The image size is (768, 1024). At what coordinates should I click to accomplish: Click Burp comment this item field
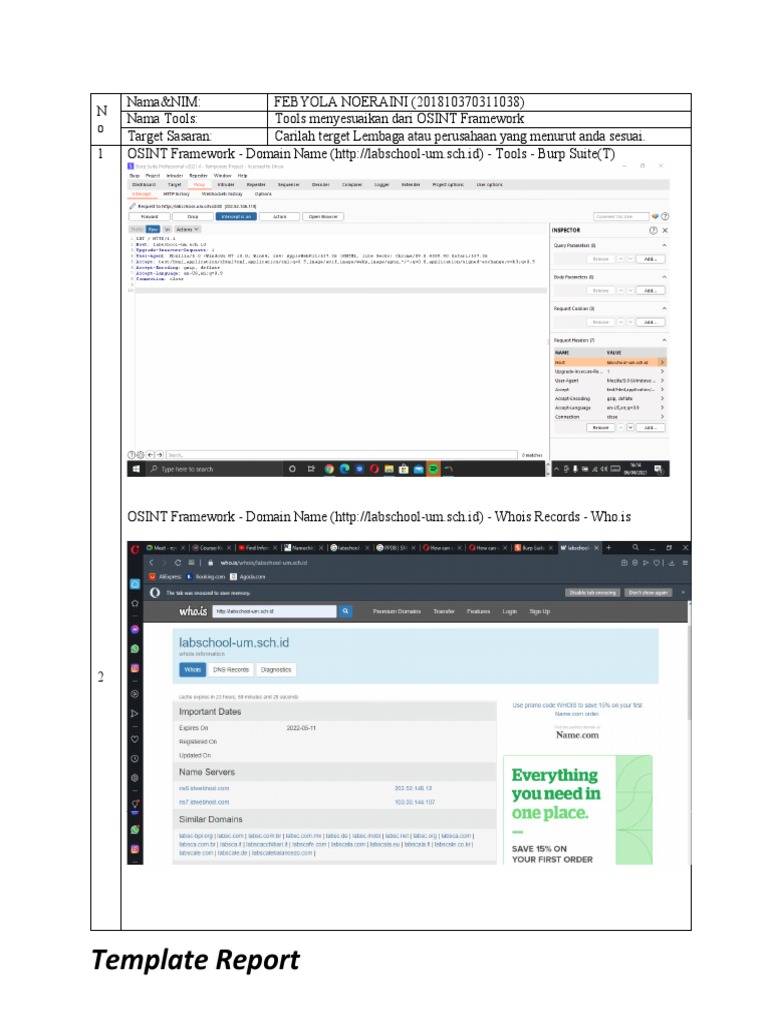pyautogui.click(x=620, y=216)
